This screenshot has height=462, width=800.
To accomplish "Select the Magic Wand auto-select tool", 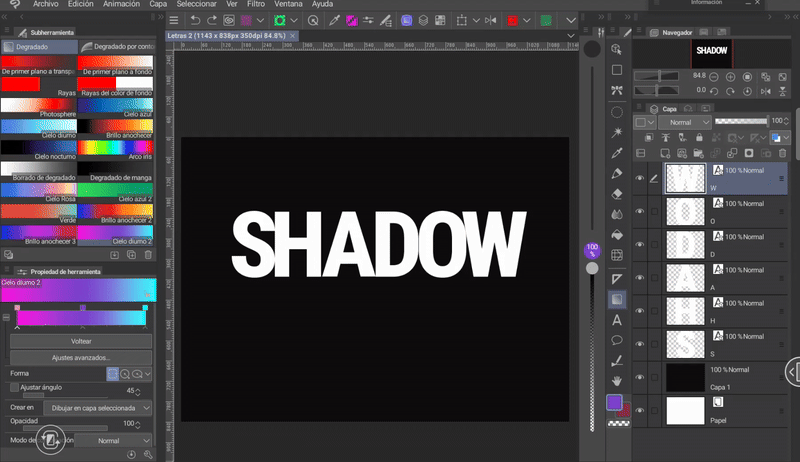I will pyautogui.click(x=617, y=131).
